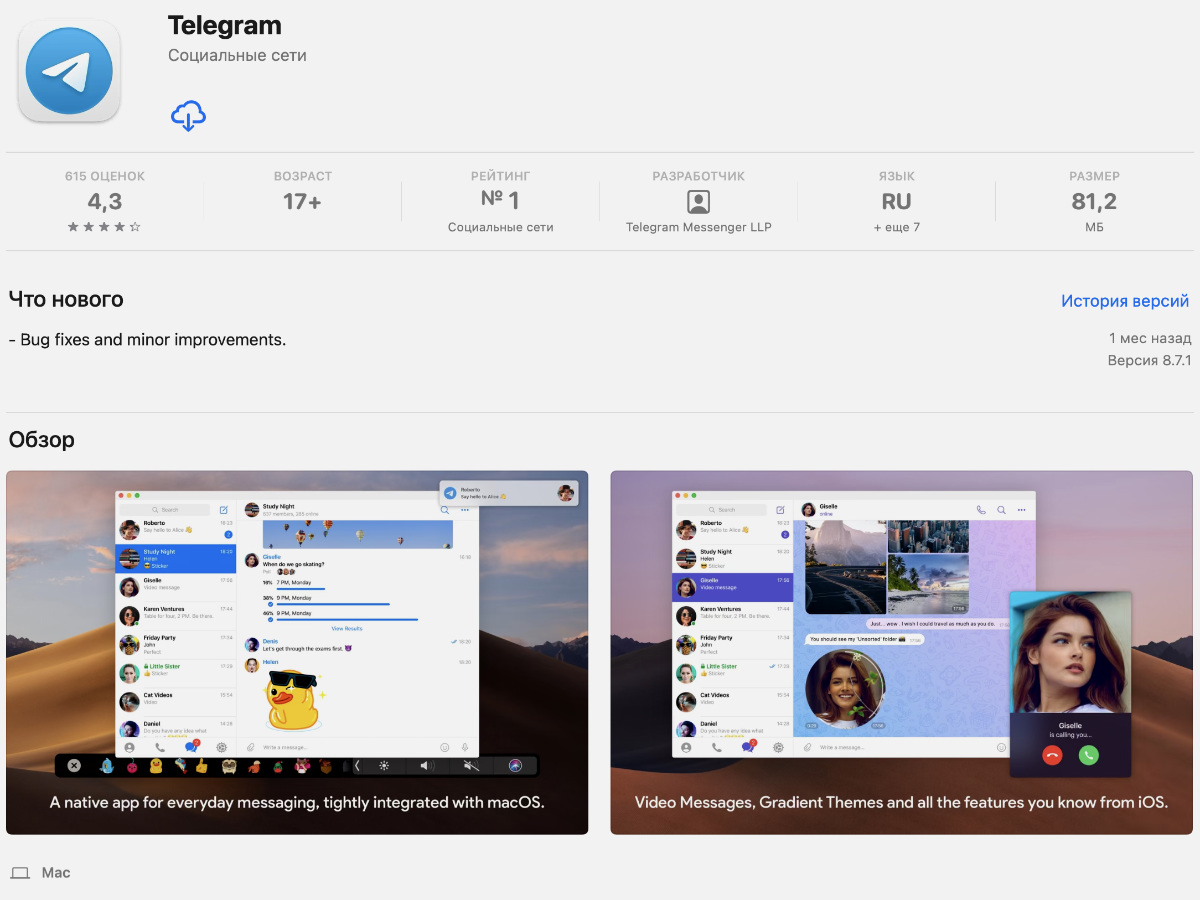This screenshot has height=900, width=1200.
Task: Click the star rating row under 4,3
Action: pos(105,227)
